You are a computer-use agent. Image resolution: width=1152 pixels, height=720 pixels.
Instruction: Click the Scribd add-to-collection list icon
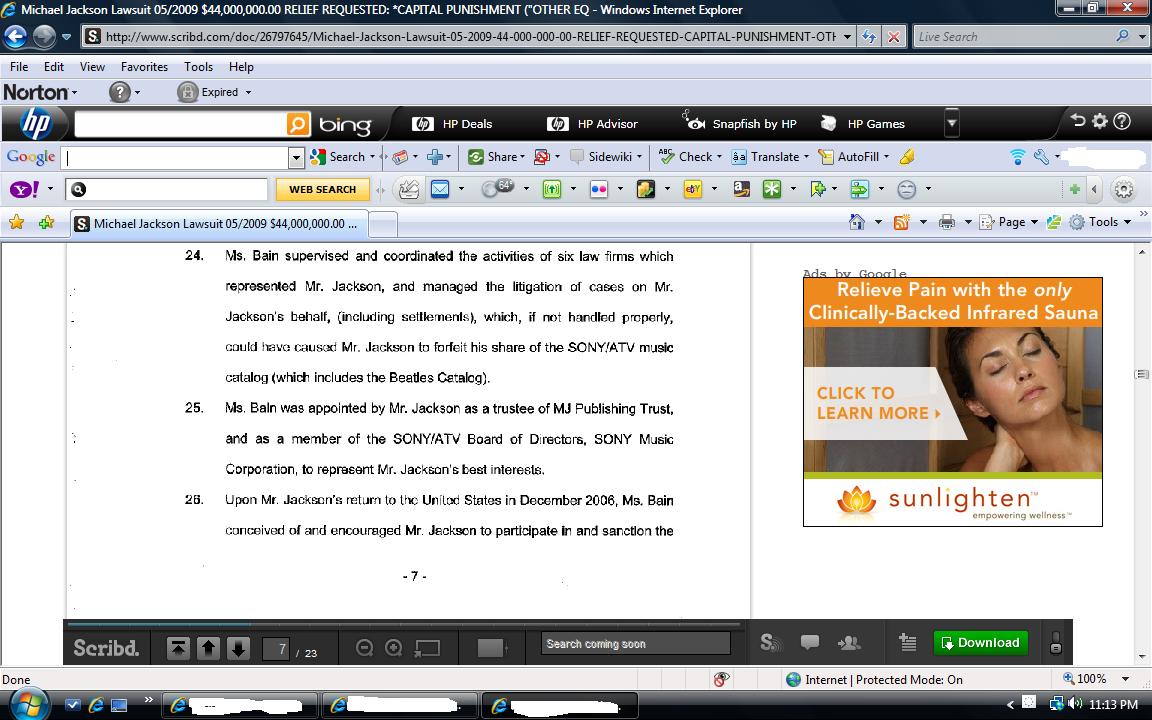coord(907,643)
